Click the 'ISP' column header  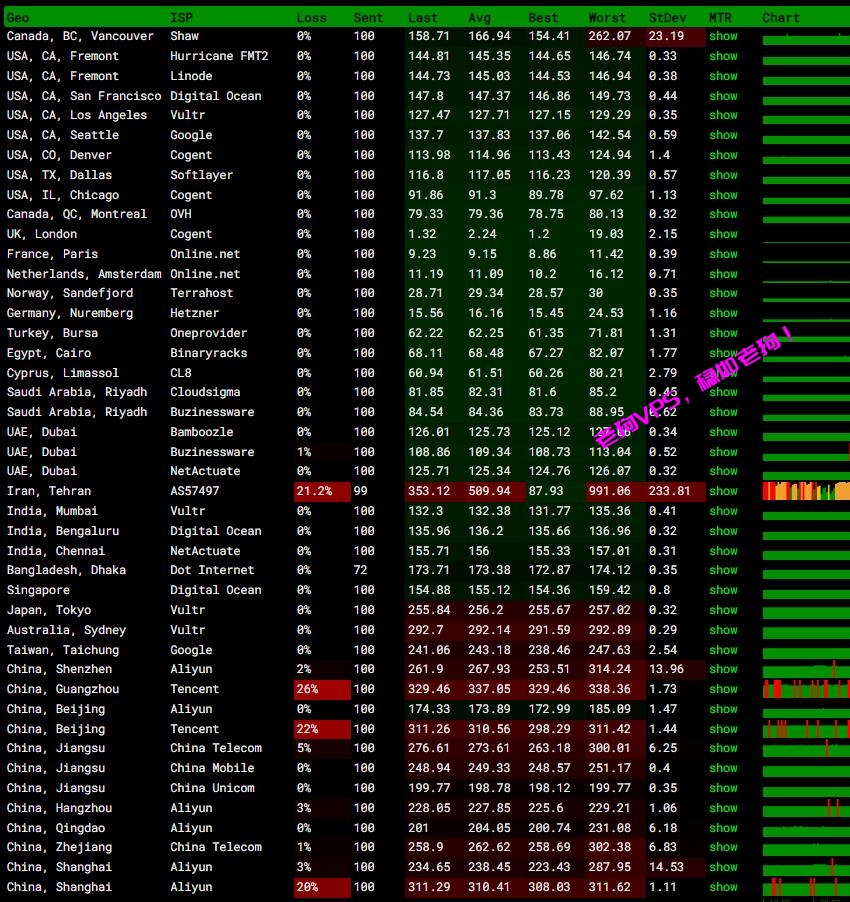(x=181, y=18)
